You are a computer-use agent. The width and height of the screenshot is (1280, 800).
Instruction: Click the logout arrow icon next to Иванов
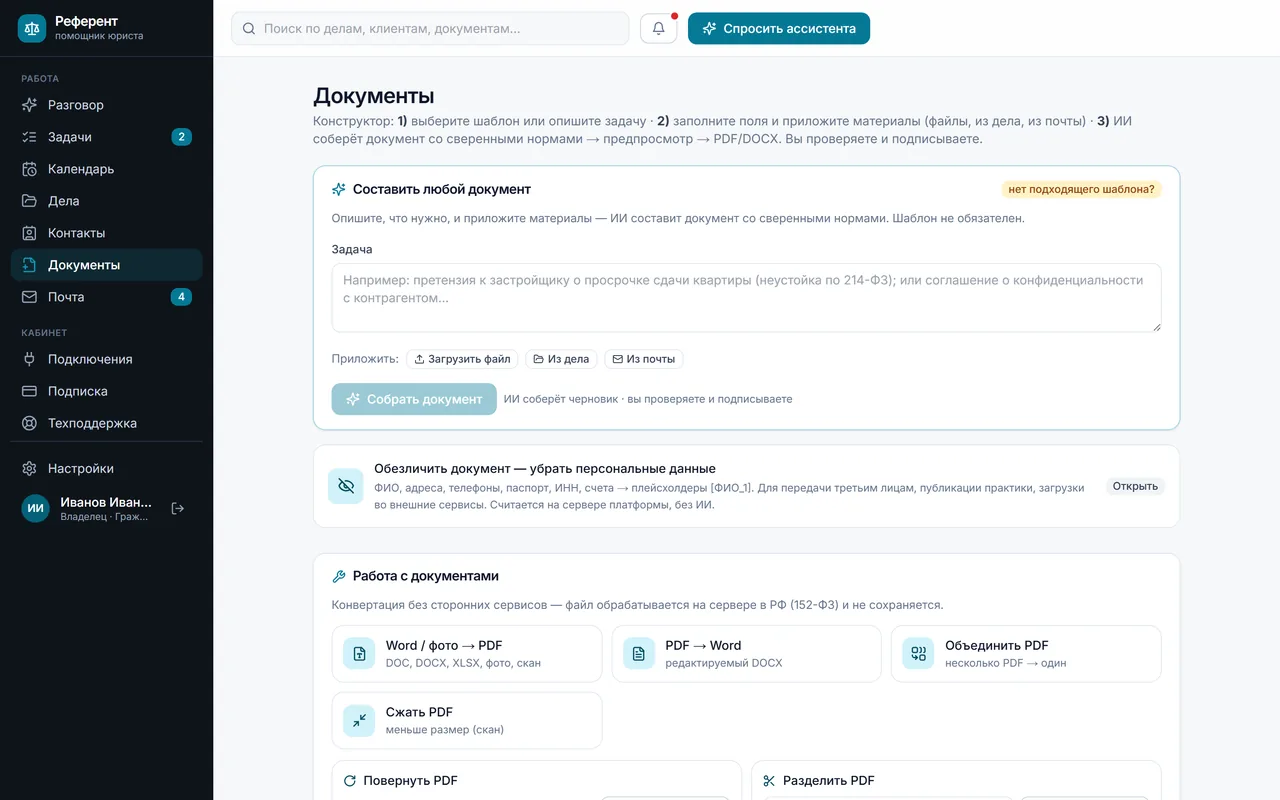178,508
